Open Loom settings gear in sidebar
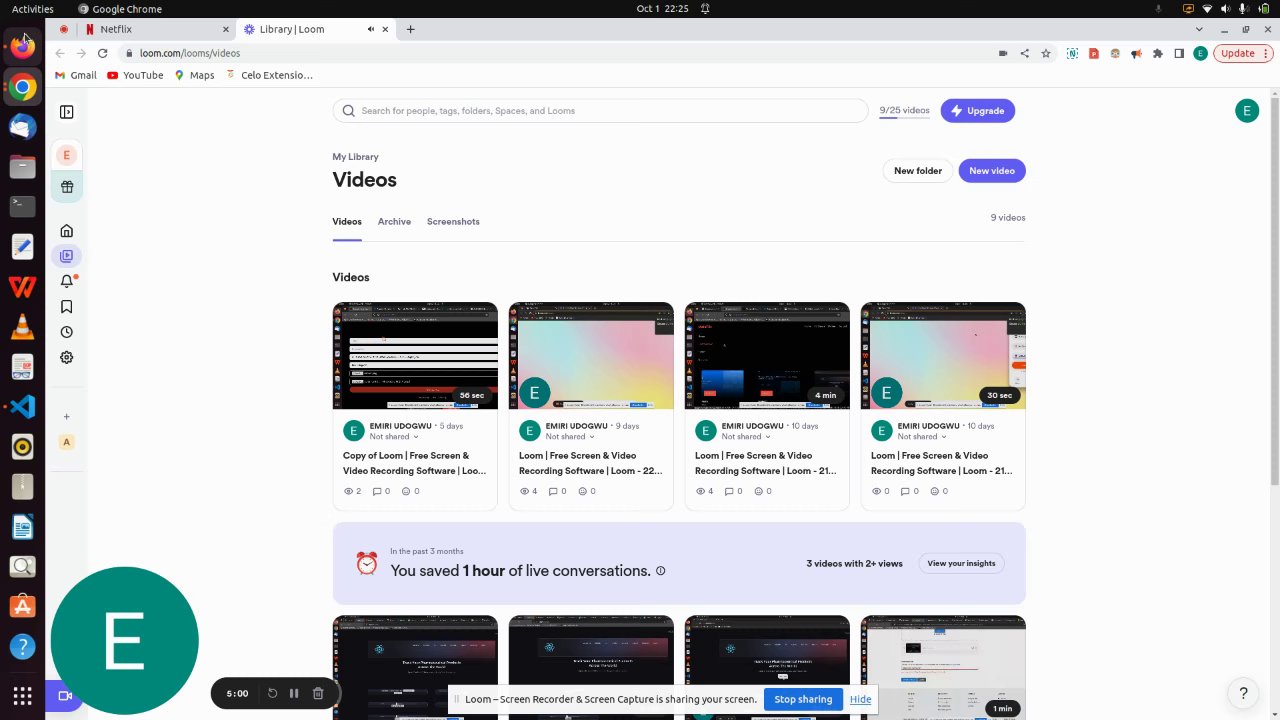The height and width of the screenshot is (720, 1280). (67, 357)
